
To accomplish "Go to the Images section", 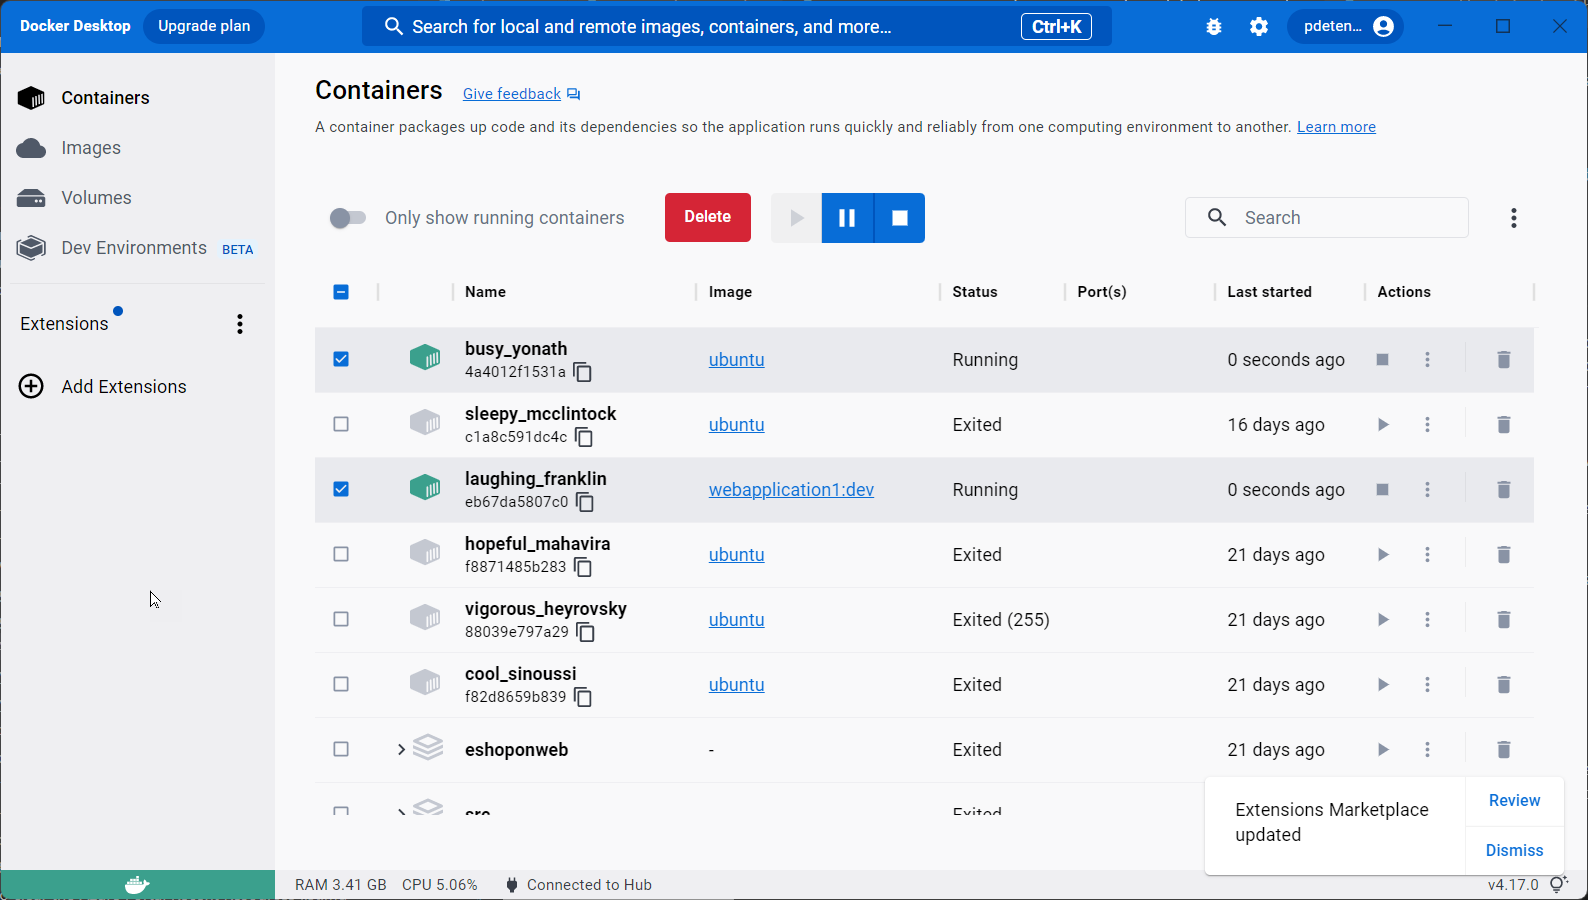I will coord(90,148).
